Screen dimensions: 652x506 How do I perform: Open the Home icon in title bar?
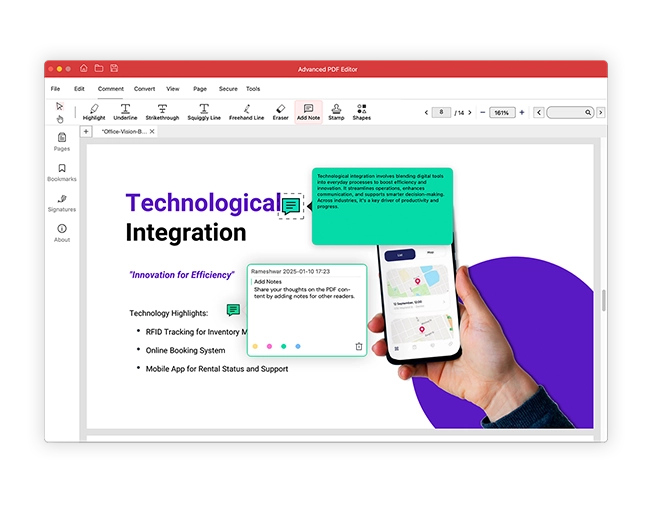pos(84,68)
